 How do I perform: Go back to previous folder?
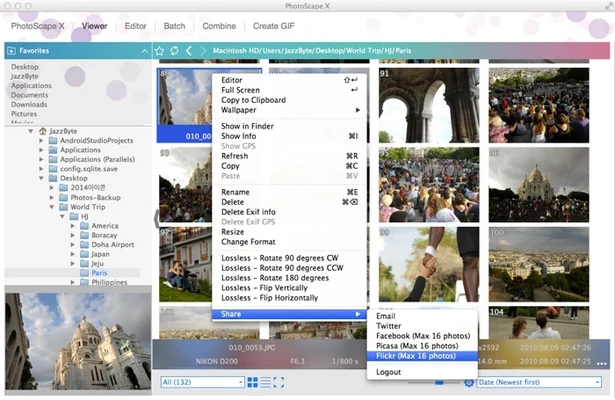coord(189,51)
